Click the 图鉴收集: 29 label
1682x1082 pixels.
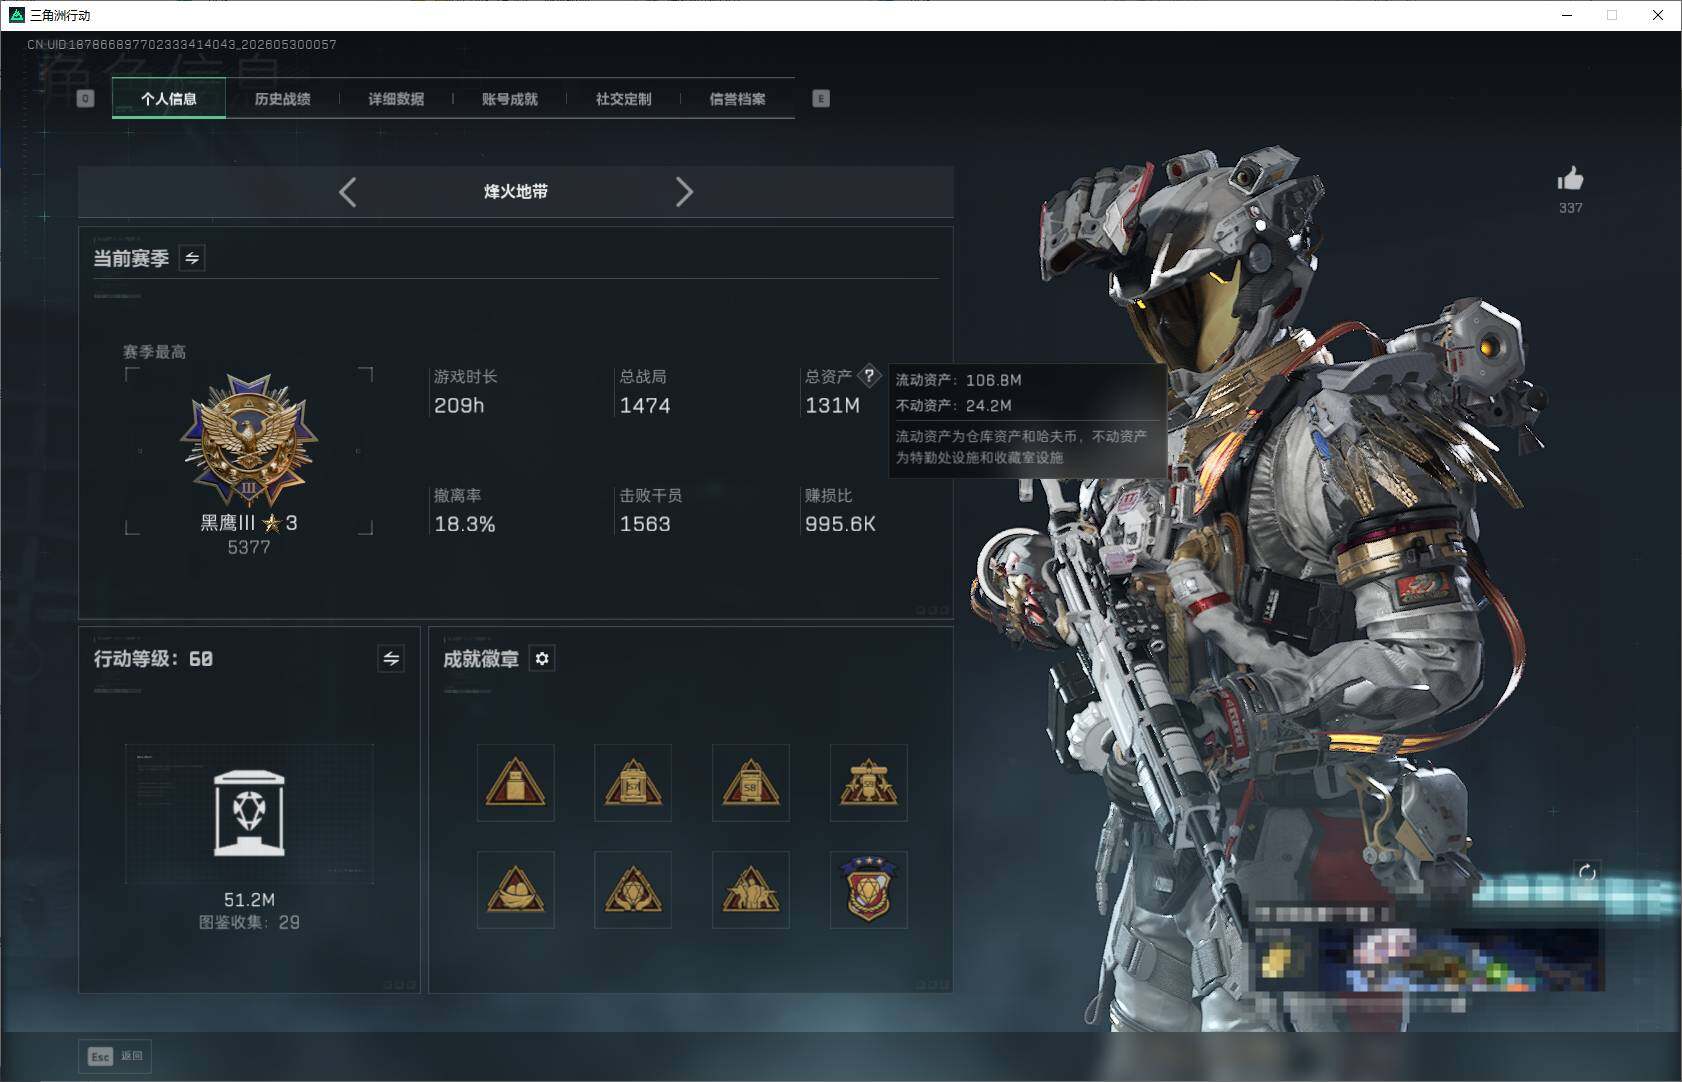pos(249,922)
